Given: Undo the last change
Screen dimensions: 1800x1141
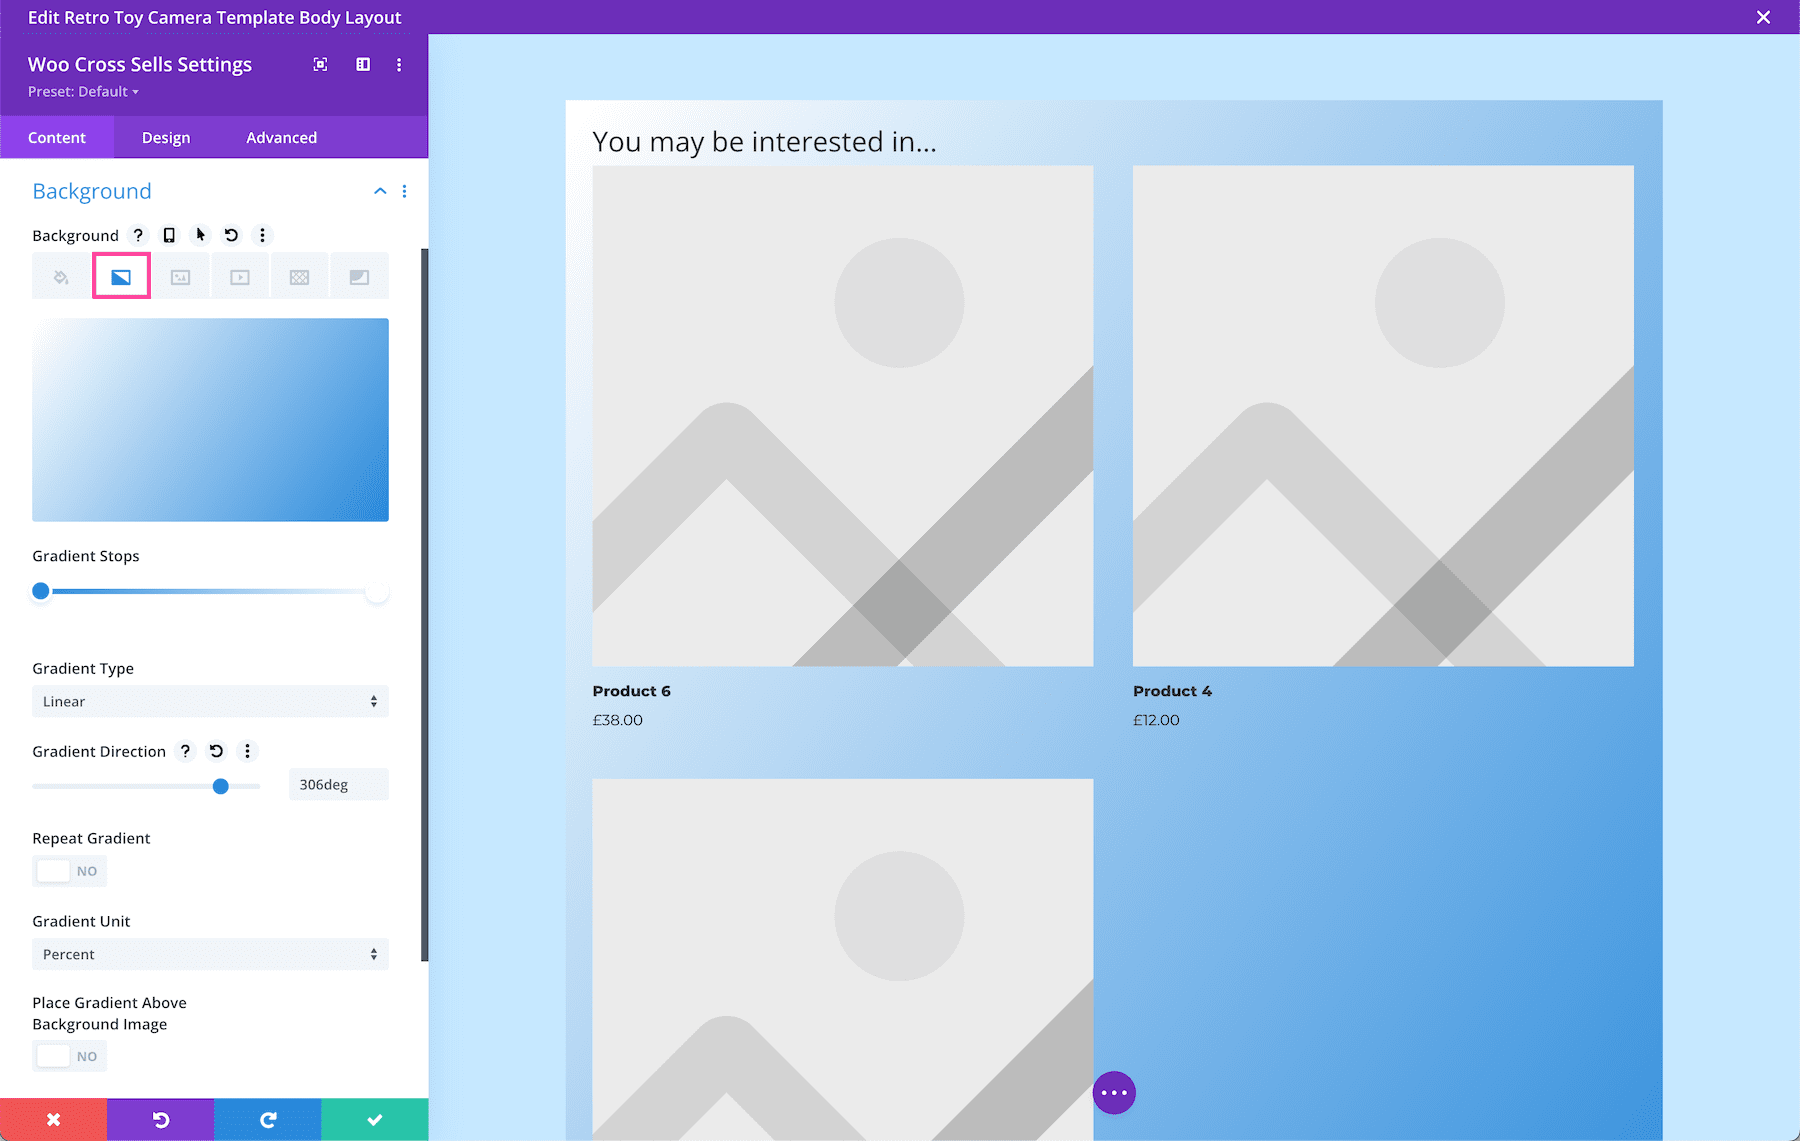Looking at the screenshot, I should tap(161, 1119).
